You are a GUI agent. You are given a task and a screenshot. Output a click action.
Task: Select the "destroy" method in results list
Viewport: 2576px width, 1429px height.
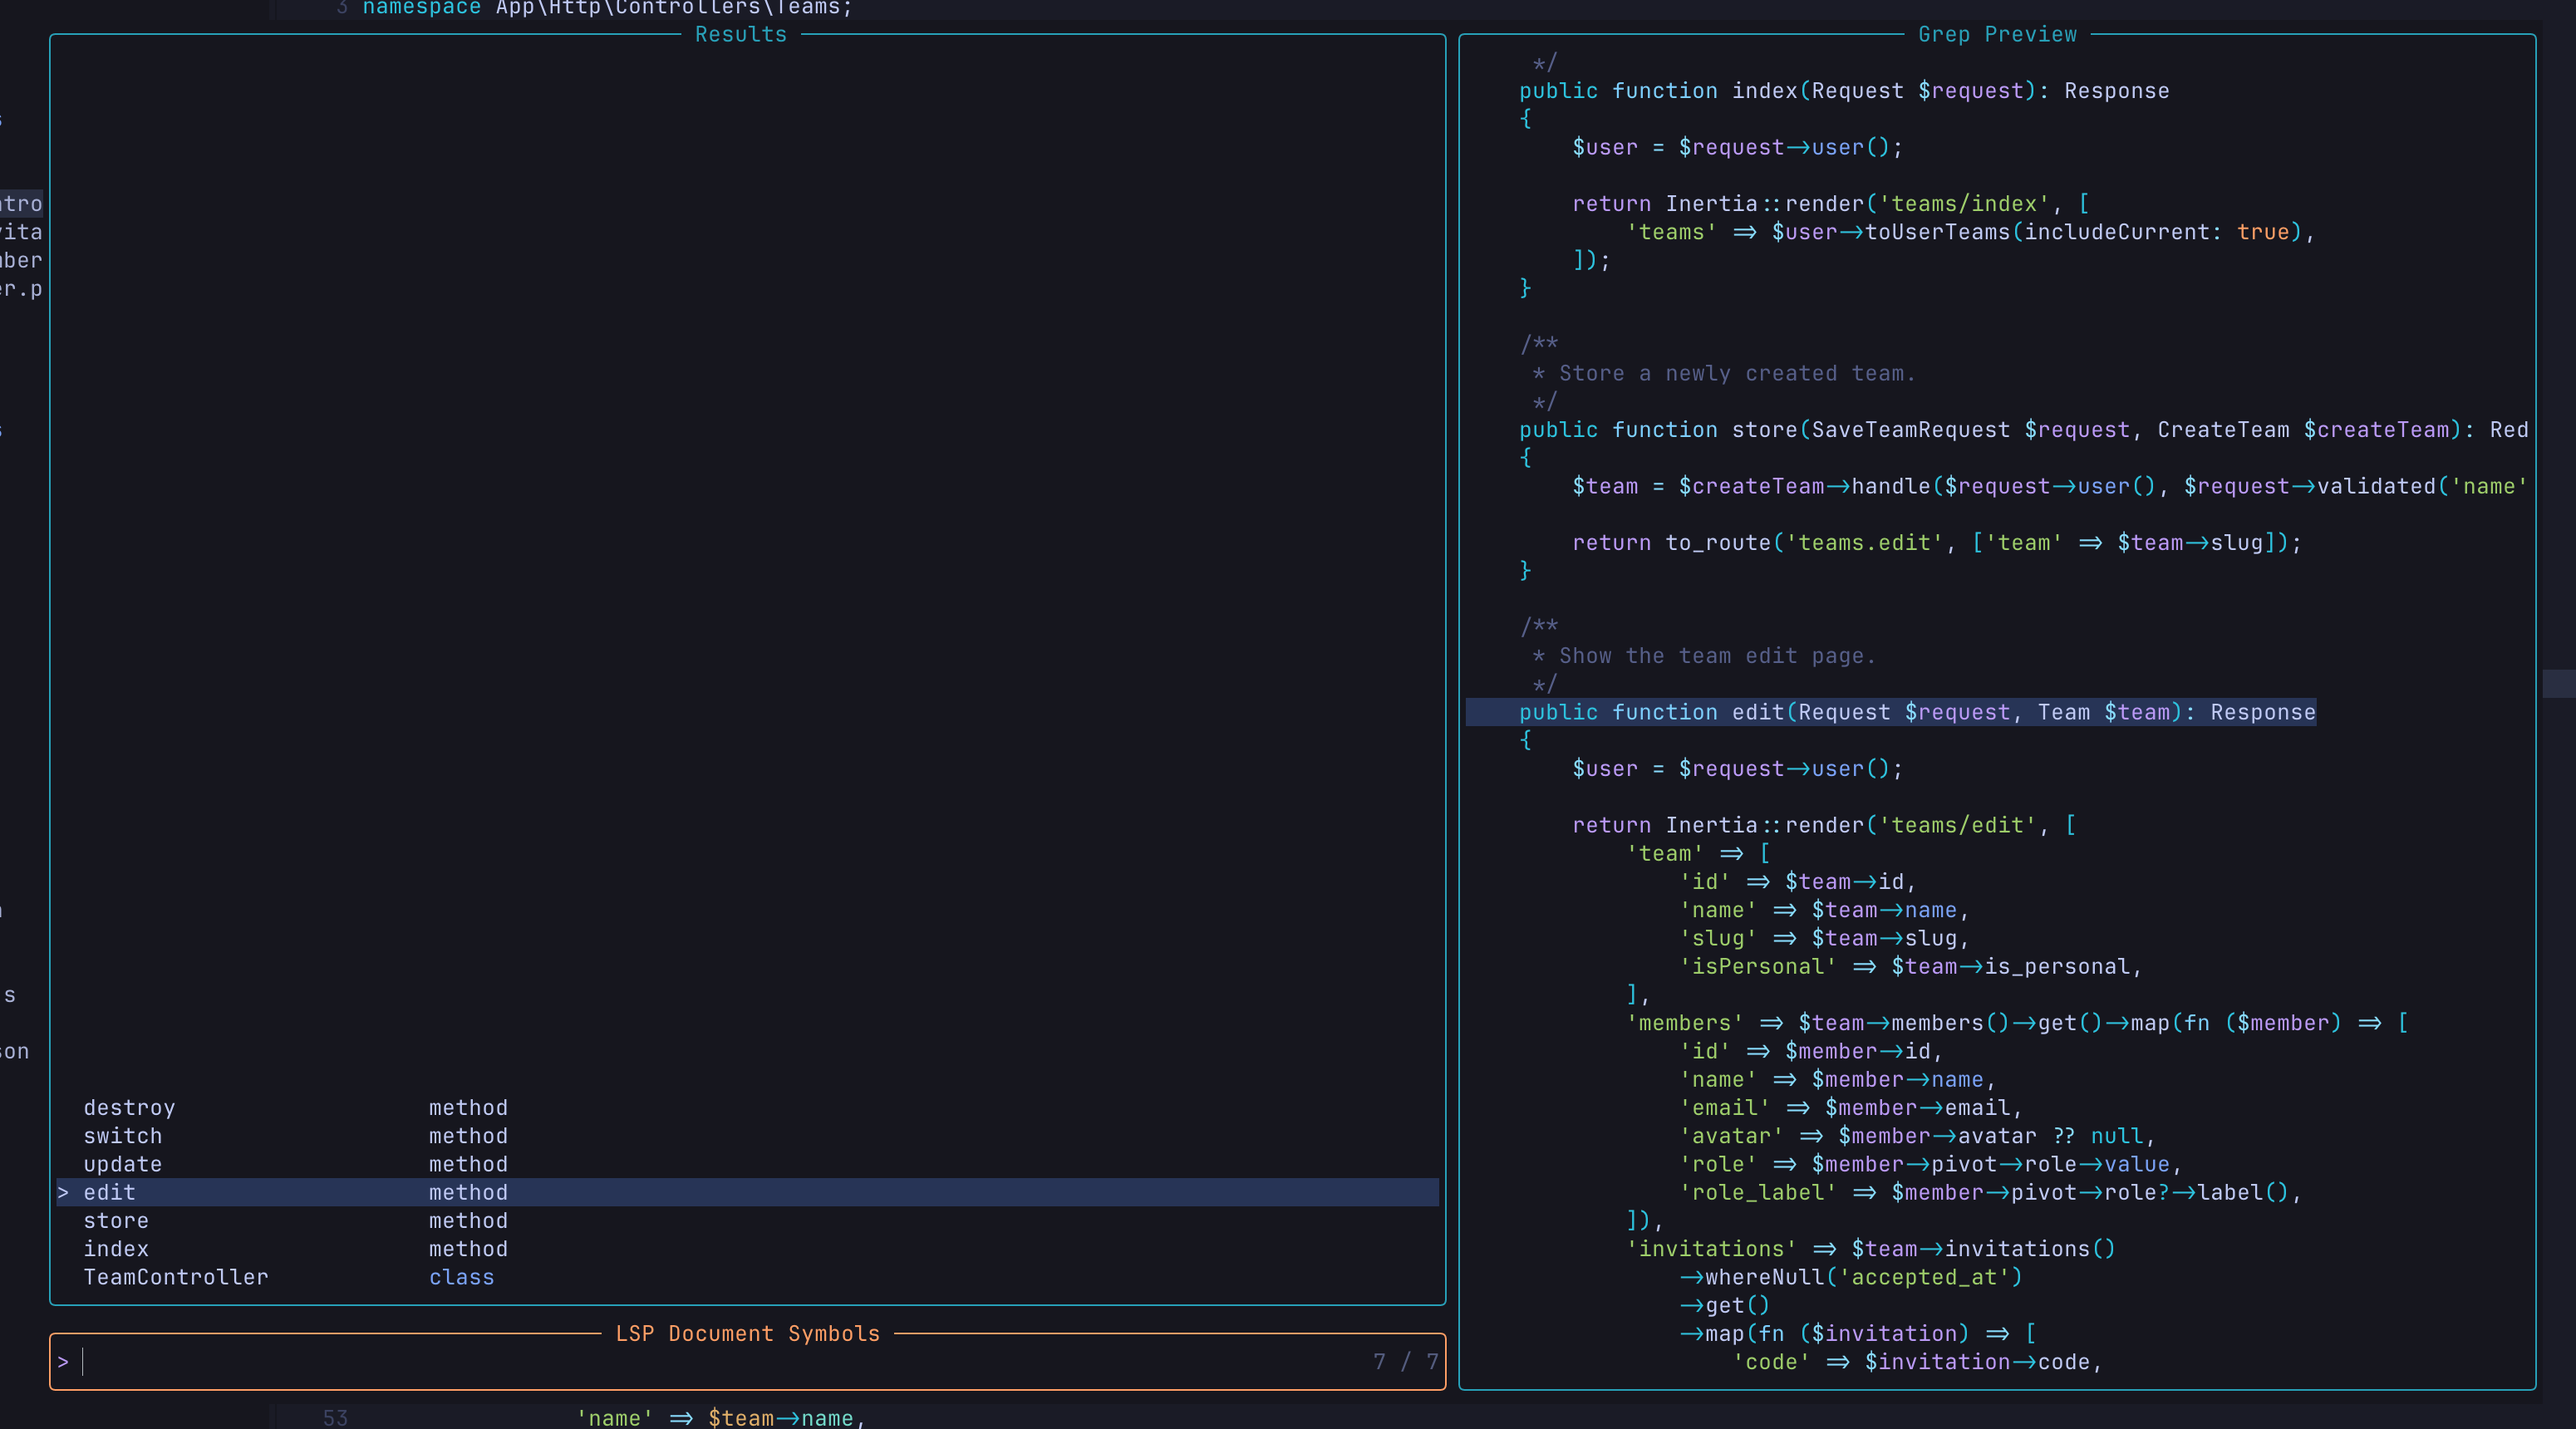pyautogui.click(x=129, y=1107)
